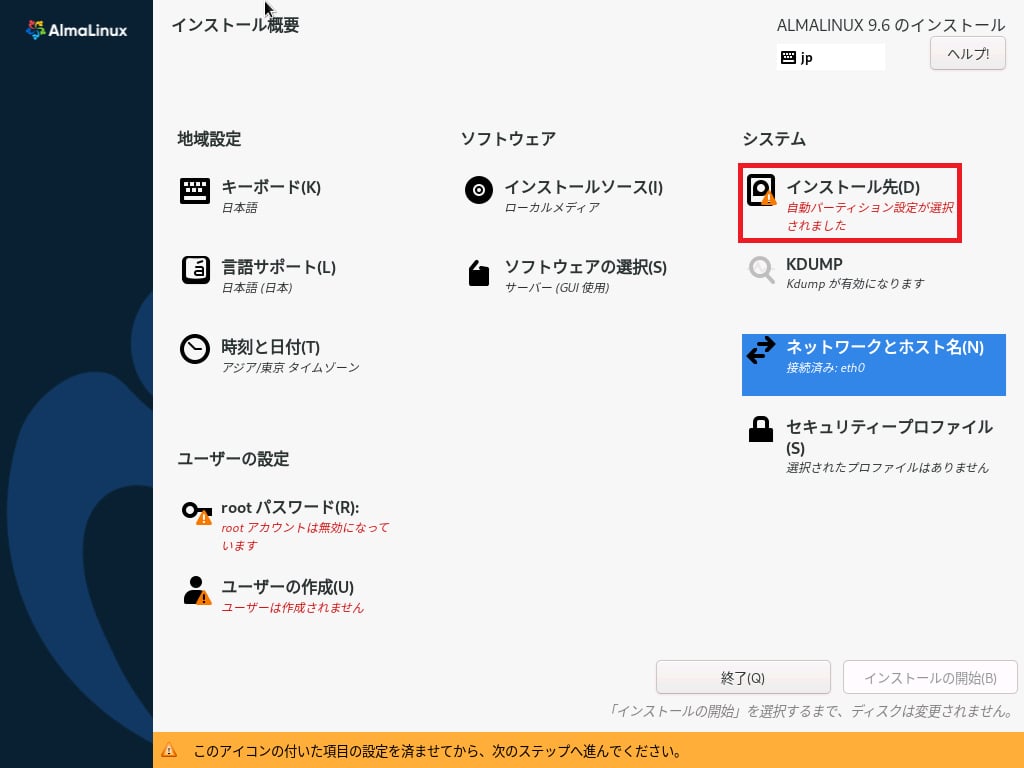Image resolution: width=1024 pixels, height=768 pixels.
Task: Open the キーボード(K) settings label
Action: pyautogui.click(x=271, y=187)
